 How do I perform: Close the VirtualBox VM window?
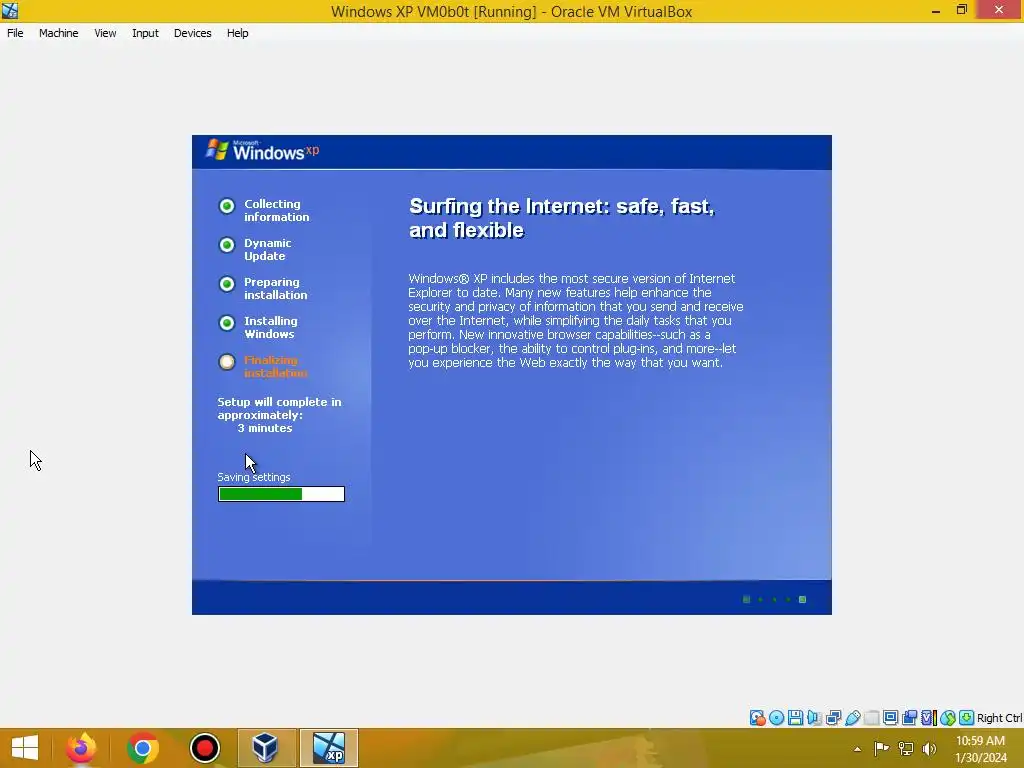point(999,10)
